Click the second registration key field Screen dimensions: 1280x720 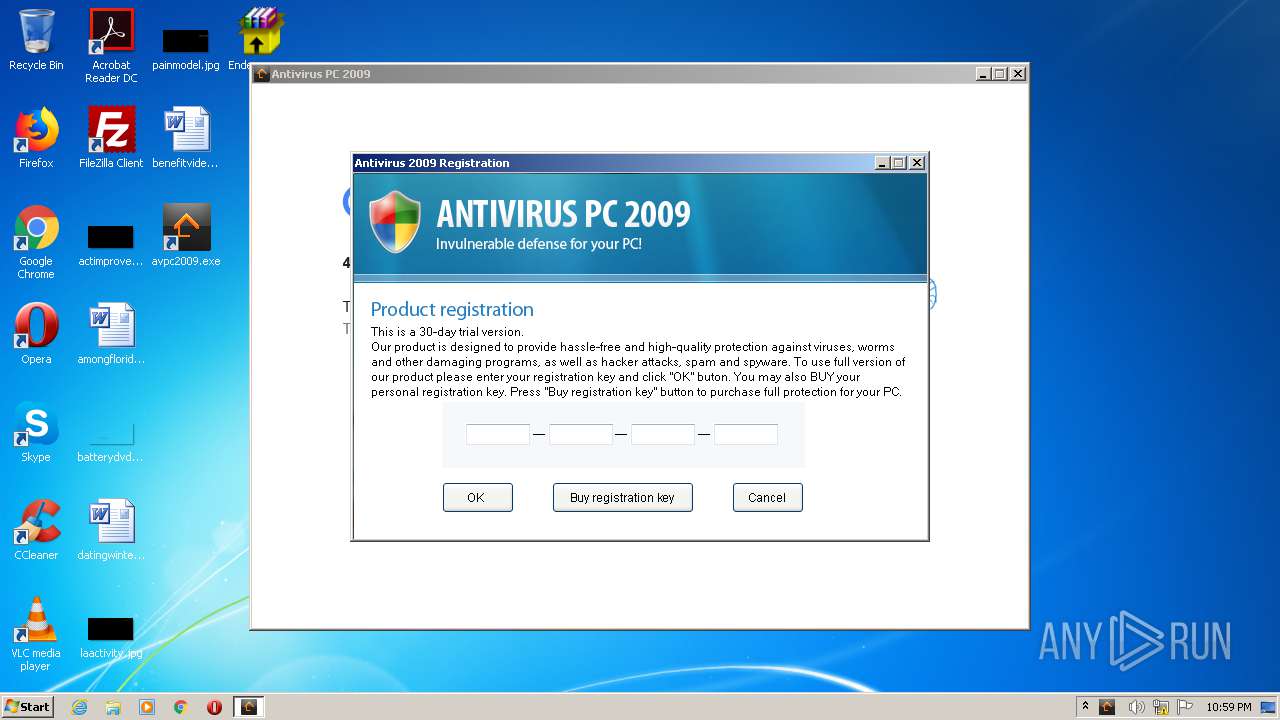pos(581,434)
